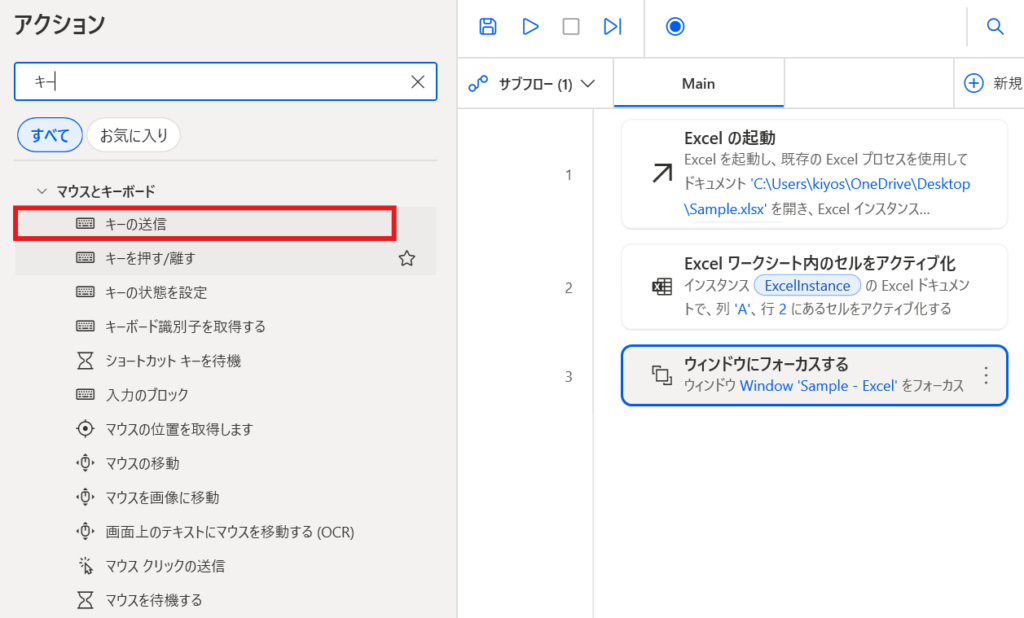
Task: Open the Sample.xlsx file path link
Action: pyautogui.click(x=827, y=196)
